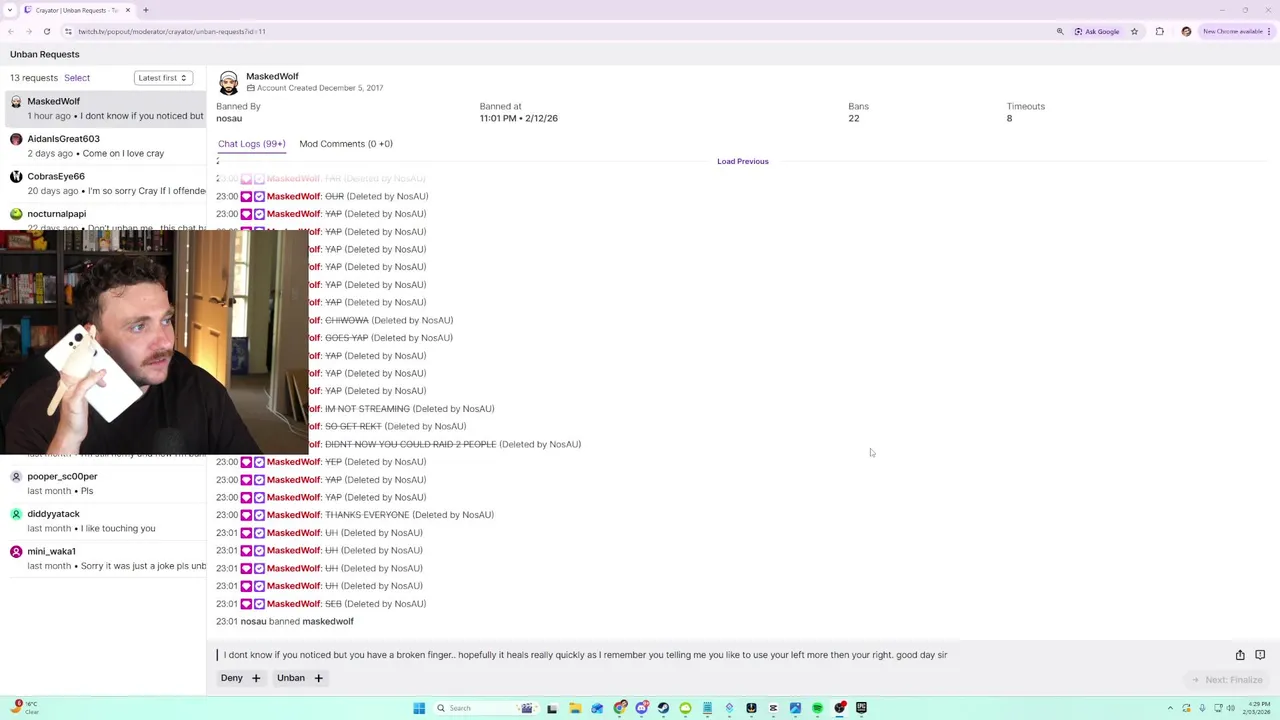
Task: Open File Explorer from taskbar
Action: coord(575,708)
